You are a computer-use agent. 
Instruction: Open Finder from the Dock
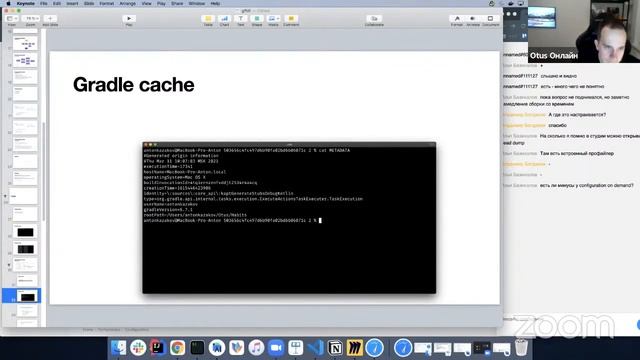tap(118, 348)
